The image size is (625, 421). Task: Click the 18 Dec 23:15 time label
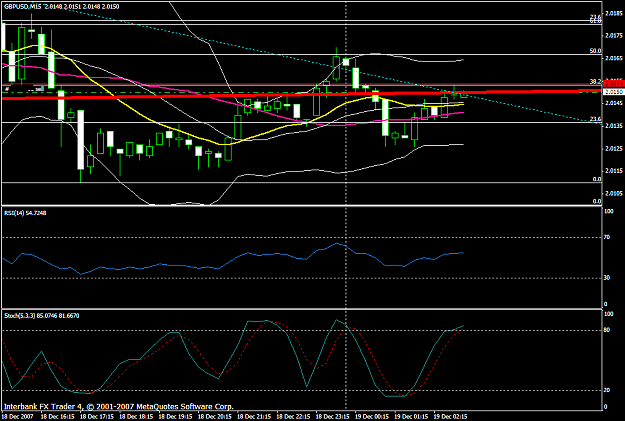(x=333, y=416)
